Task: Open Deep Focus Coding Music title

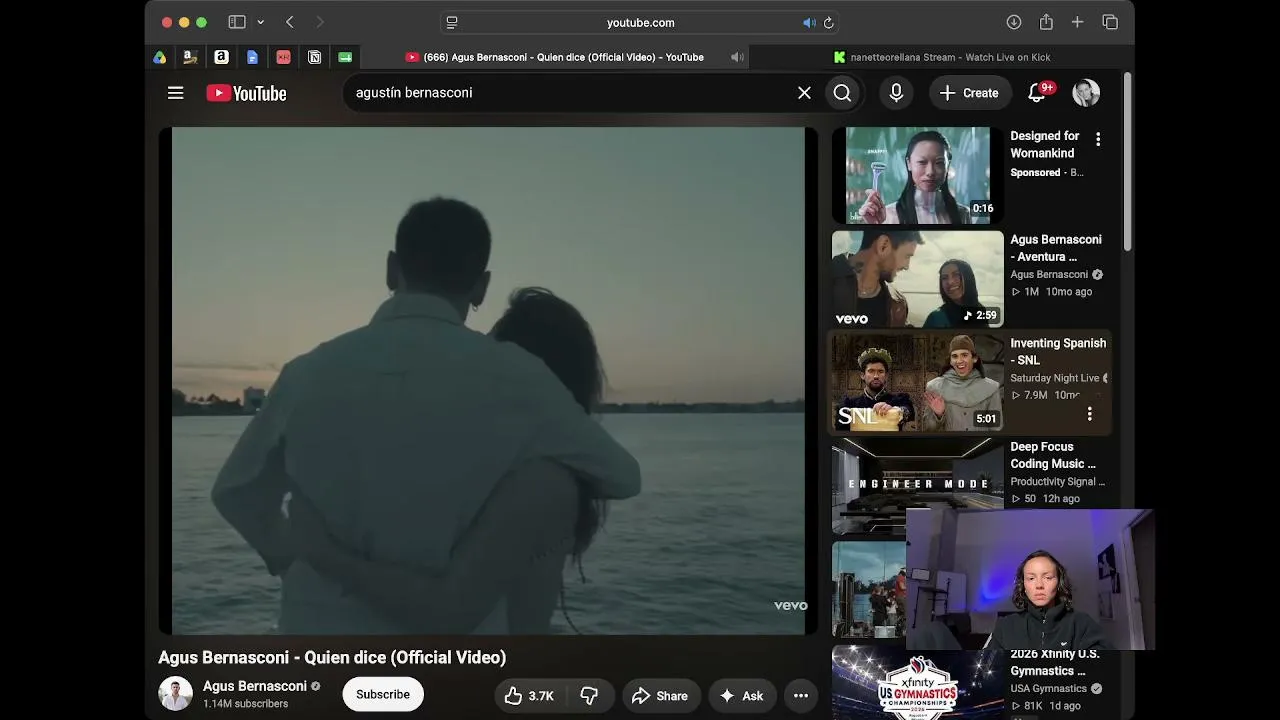Action: pyautogui.click(x=1053, y=455)
